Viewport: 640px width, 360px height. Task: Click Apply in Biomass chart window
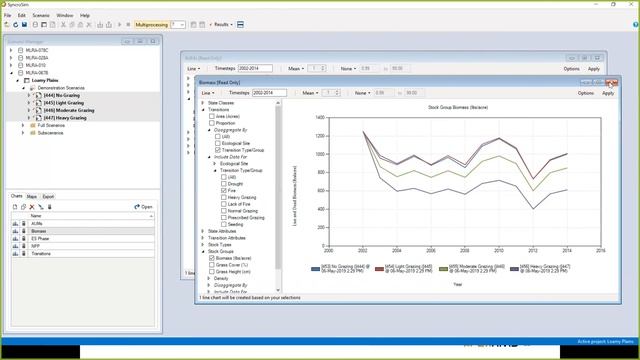pos(608,93)
